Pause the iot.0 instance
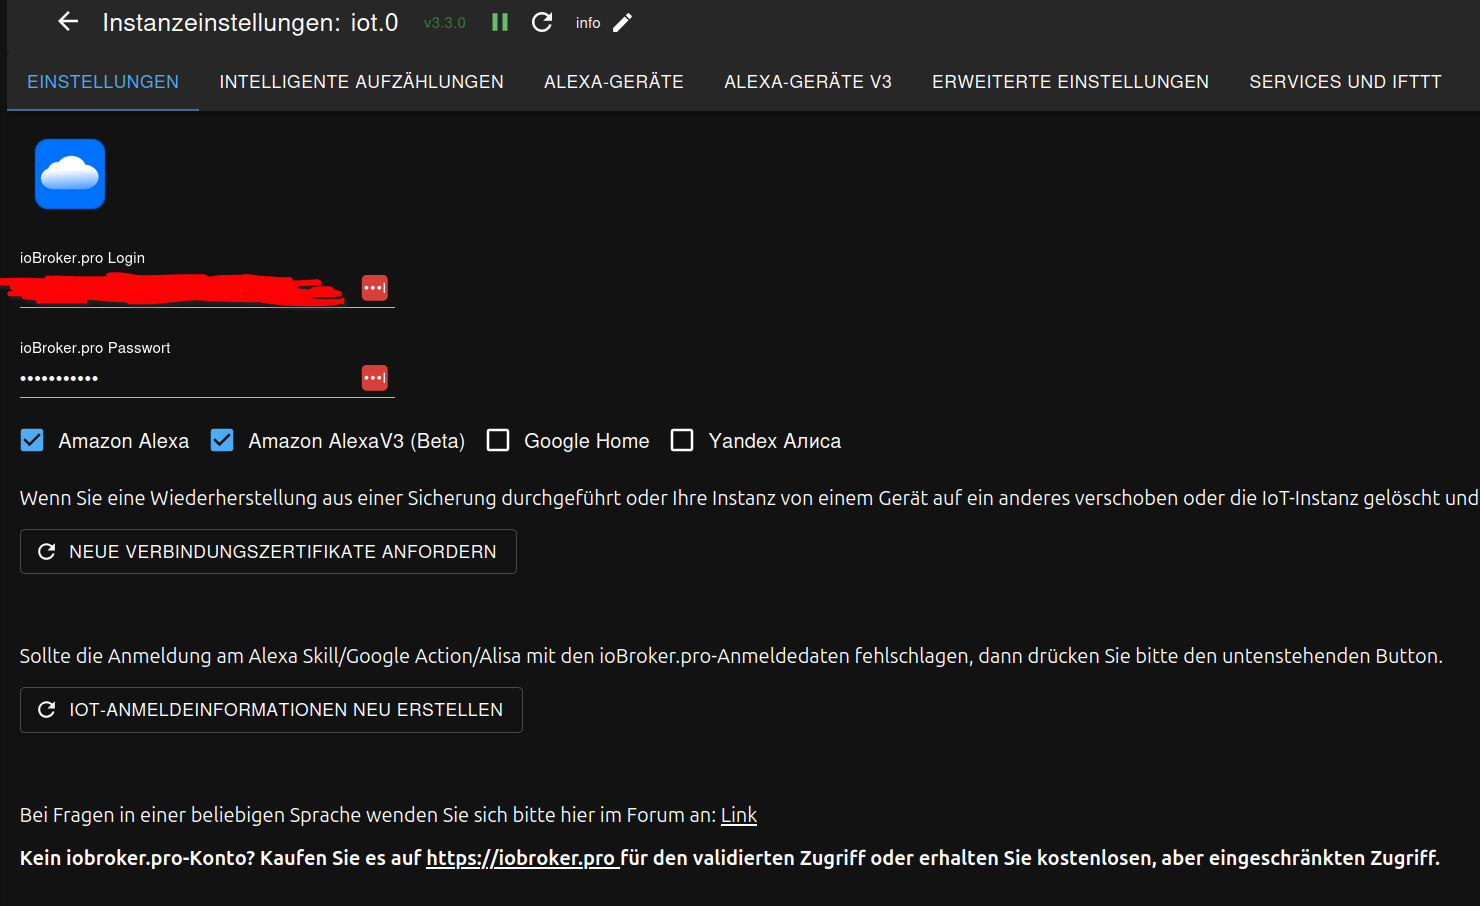 pos(500,22)
